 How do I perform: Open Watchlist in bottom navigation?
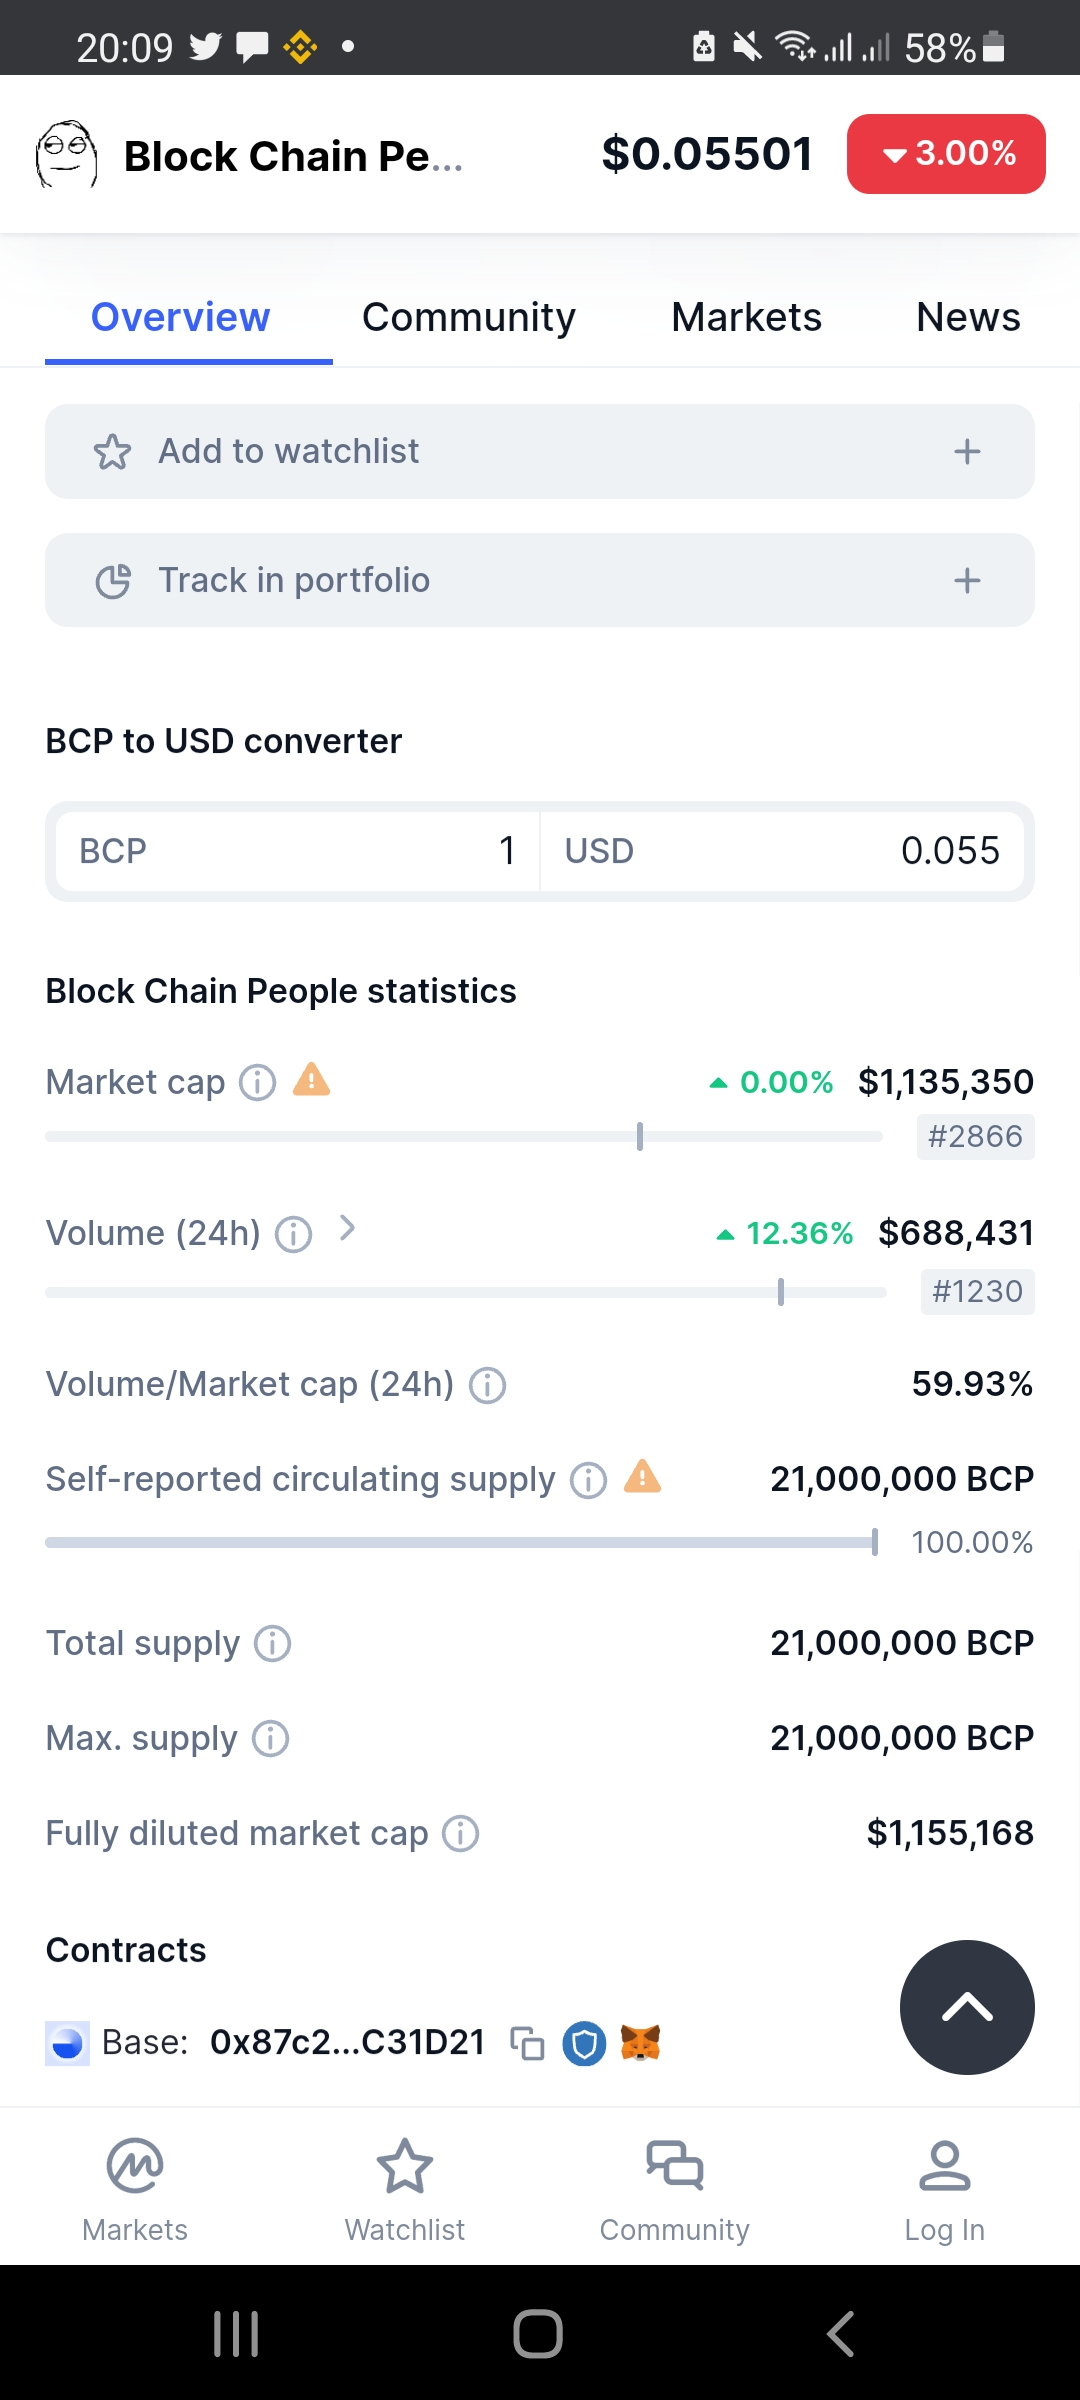(405, 2187)
